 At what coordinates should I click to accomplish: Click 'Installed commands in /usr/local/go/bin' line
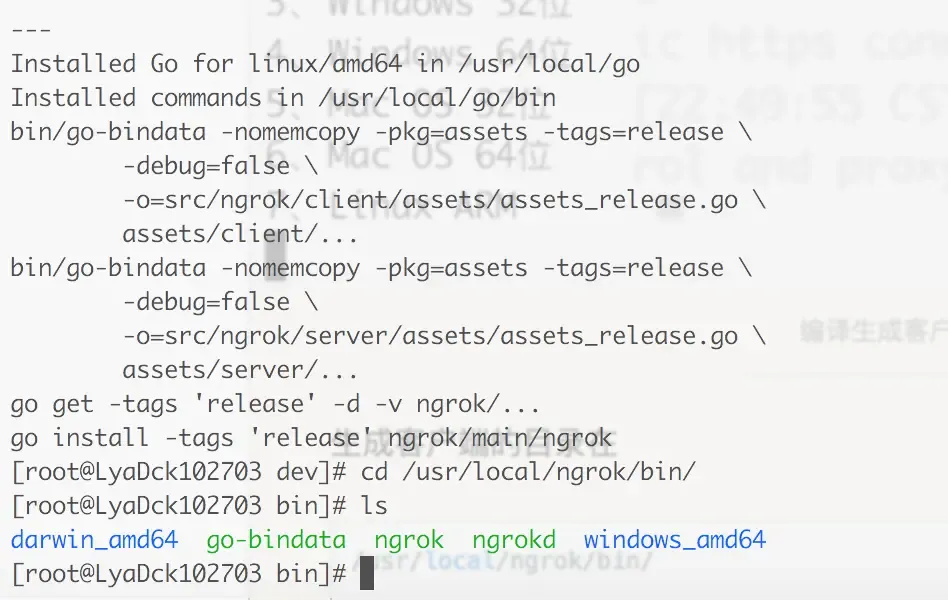click(x=283, y=98)
